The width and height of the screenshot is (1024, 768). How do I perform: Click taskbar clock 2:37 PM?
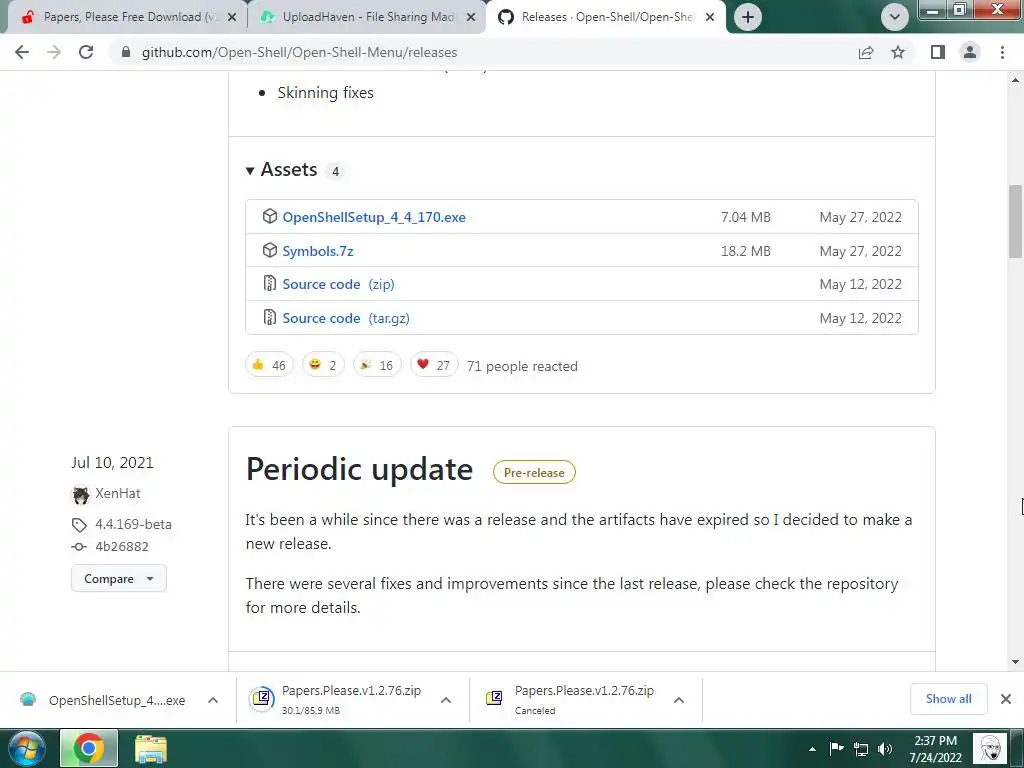click(935, 749)
